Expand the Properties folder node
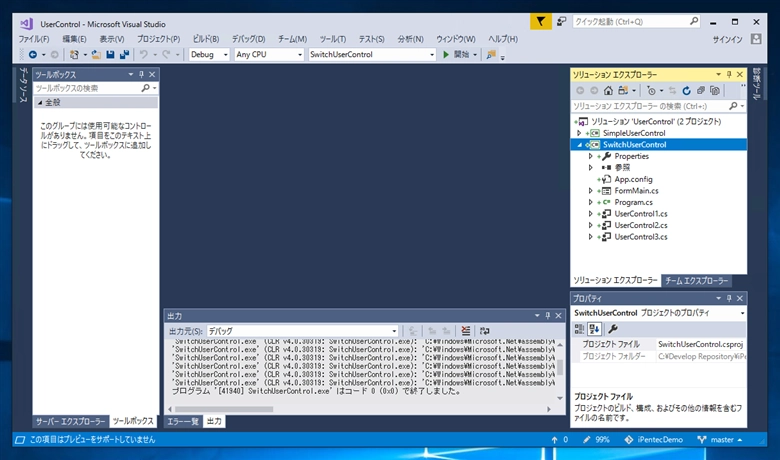The height and width of the screenshot is (460, 780). (x=590, y=156)
